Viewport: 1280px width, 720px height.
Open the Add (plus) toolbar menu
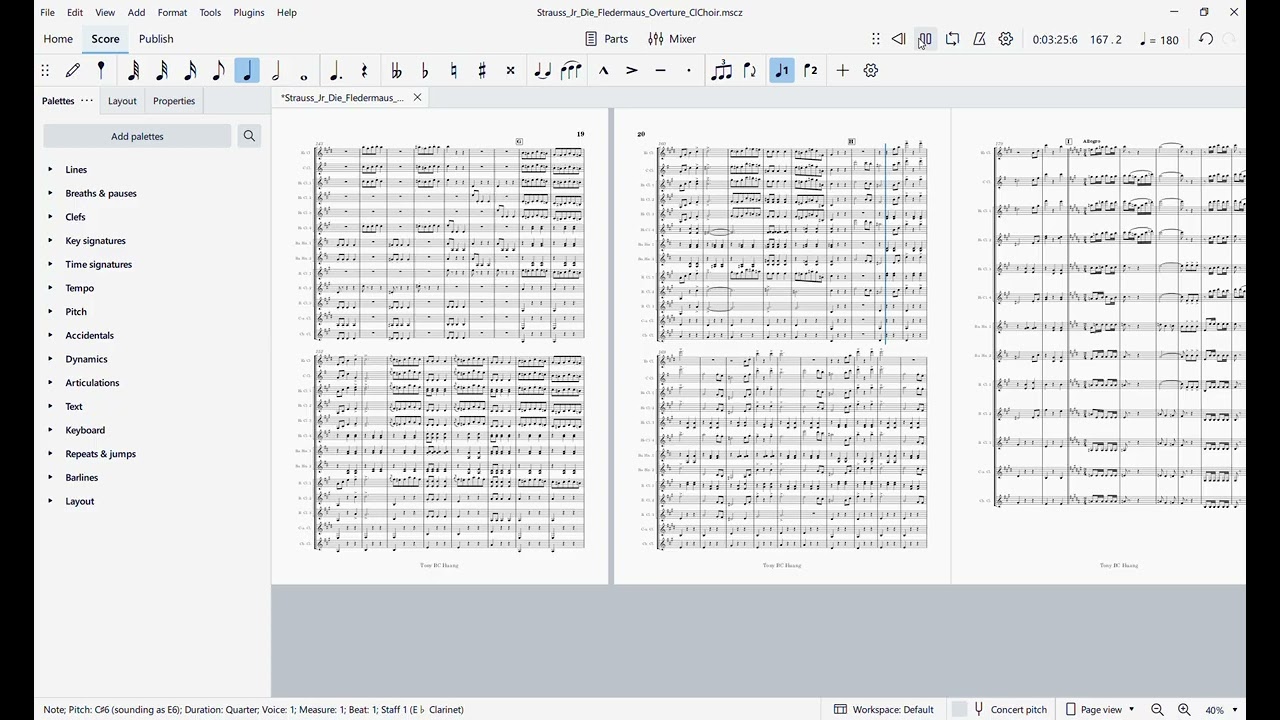point(843,71)
